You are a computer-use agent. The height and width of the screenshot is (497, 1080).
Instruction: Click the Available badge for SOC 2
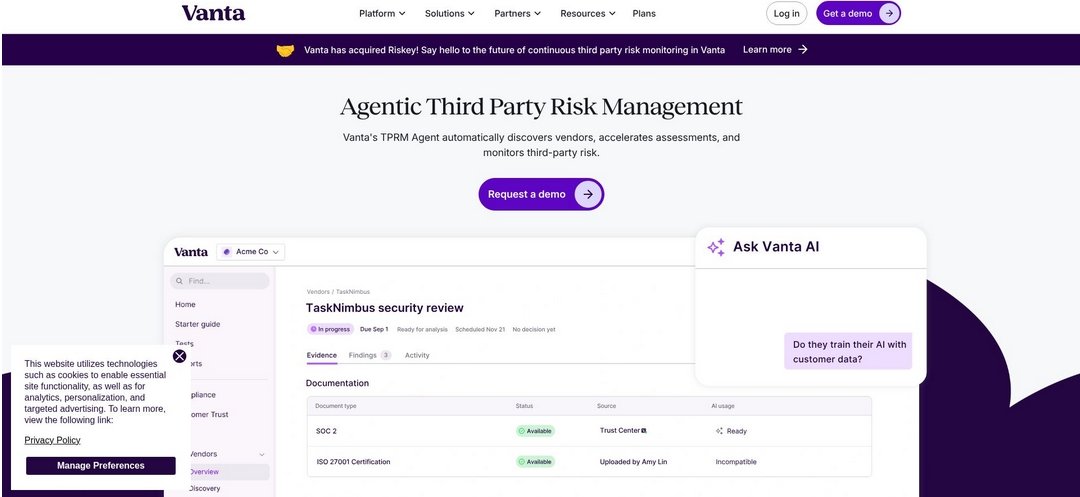tap(535, 431)
